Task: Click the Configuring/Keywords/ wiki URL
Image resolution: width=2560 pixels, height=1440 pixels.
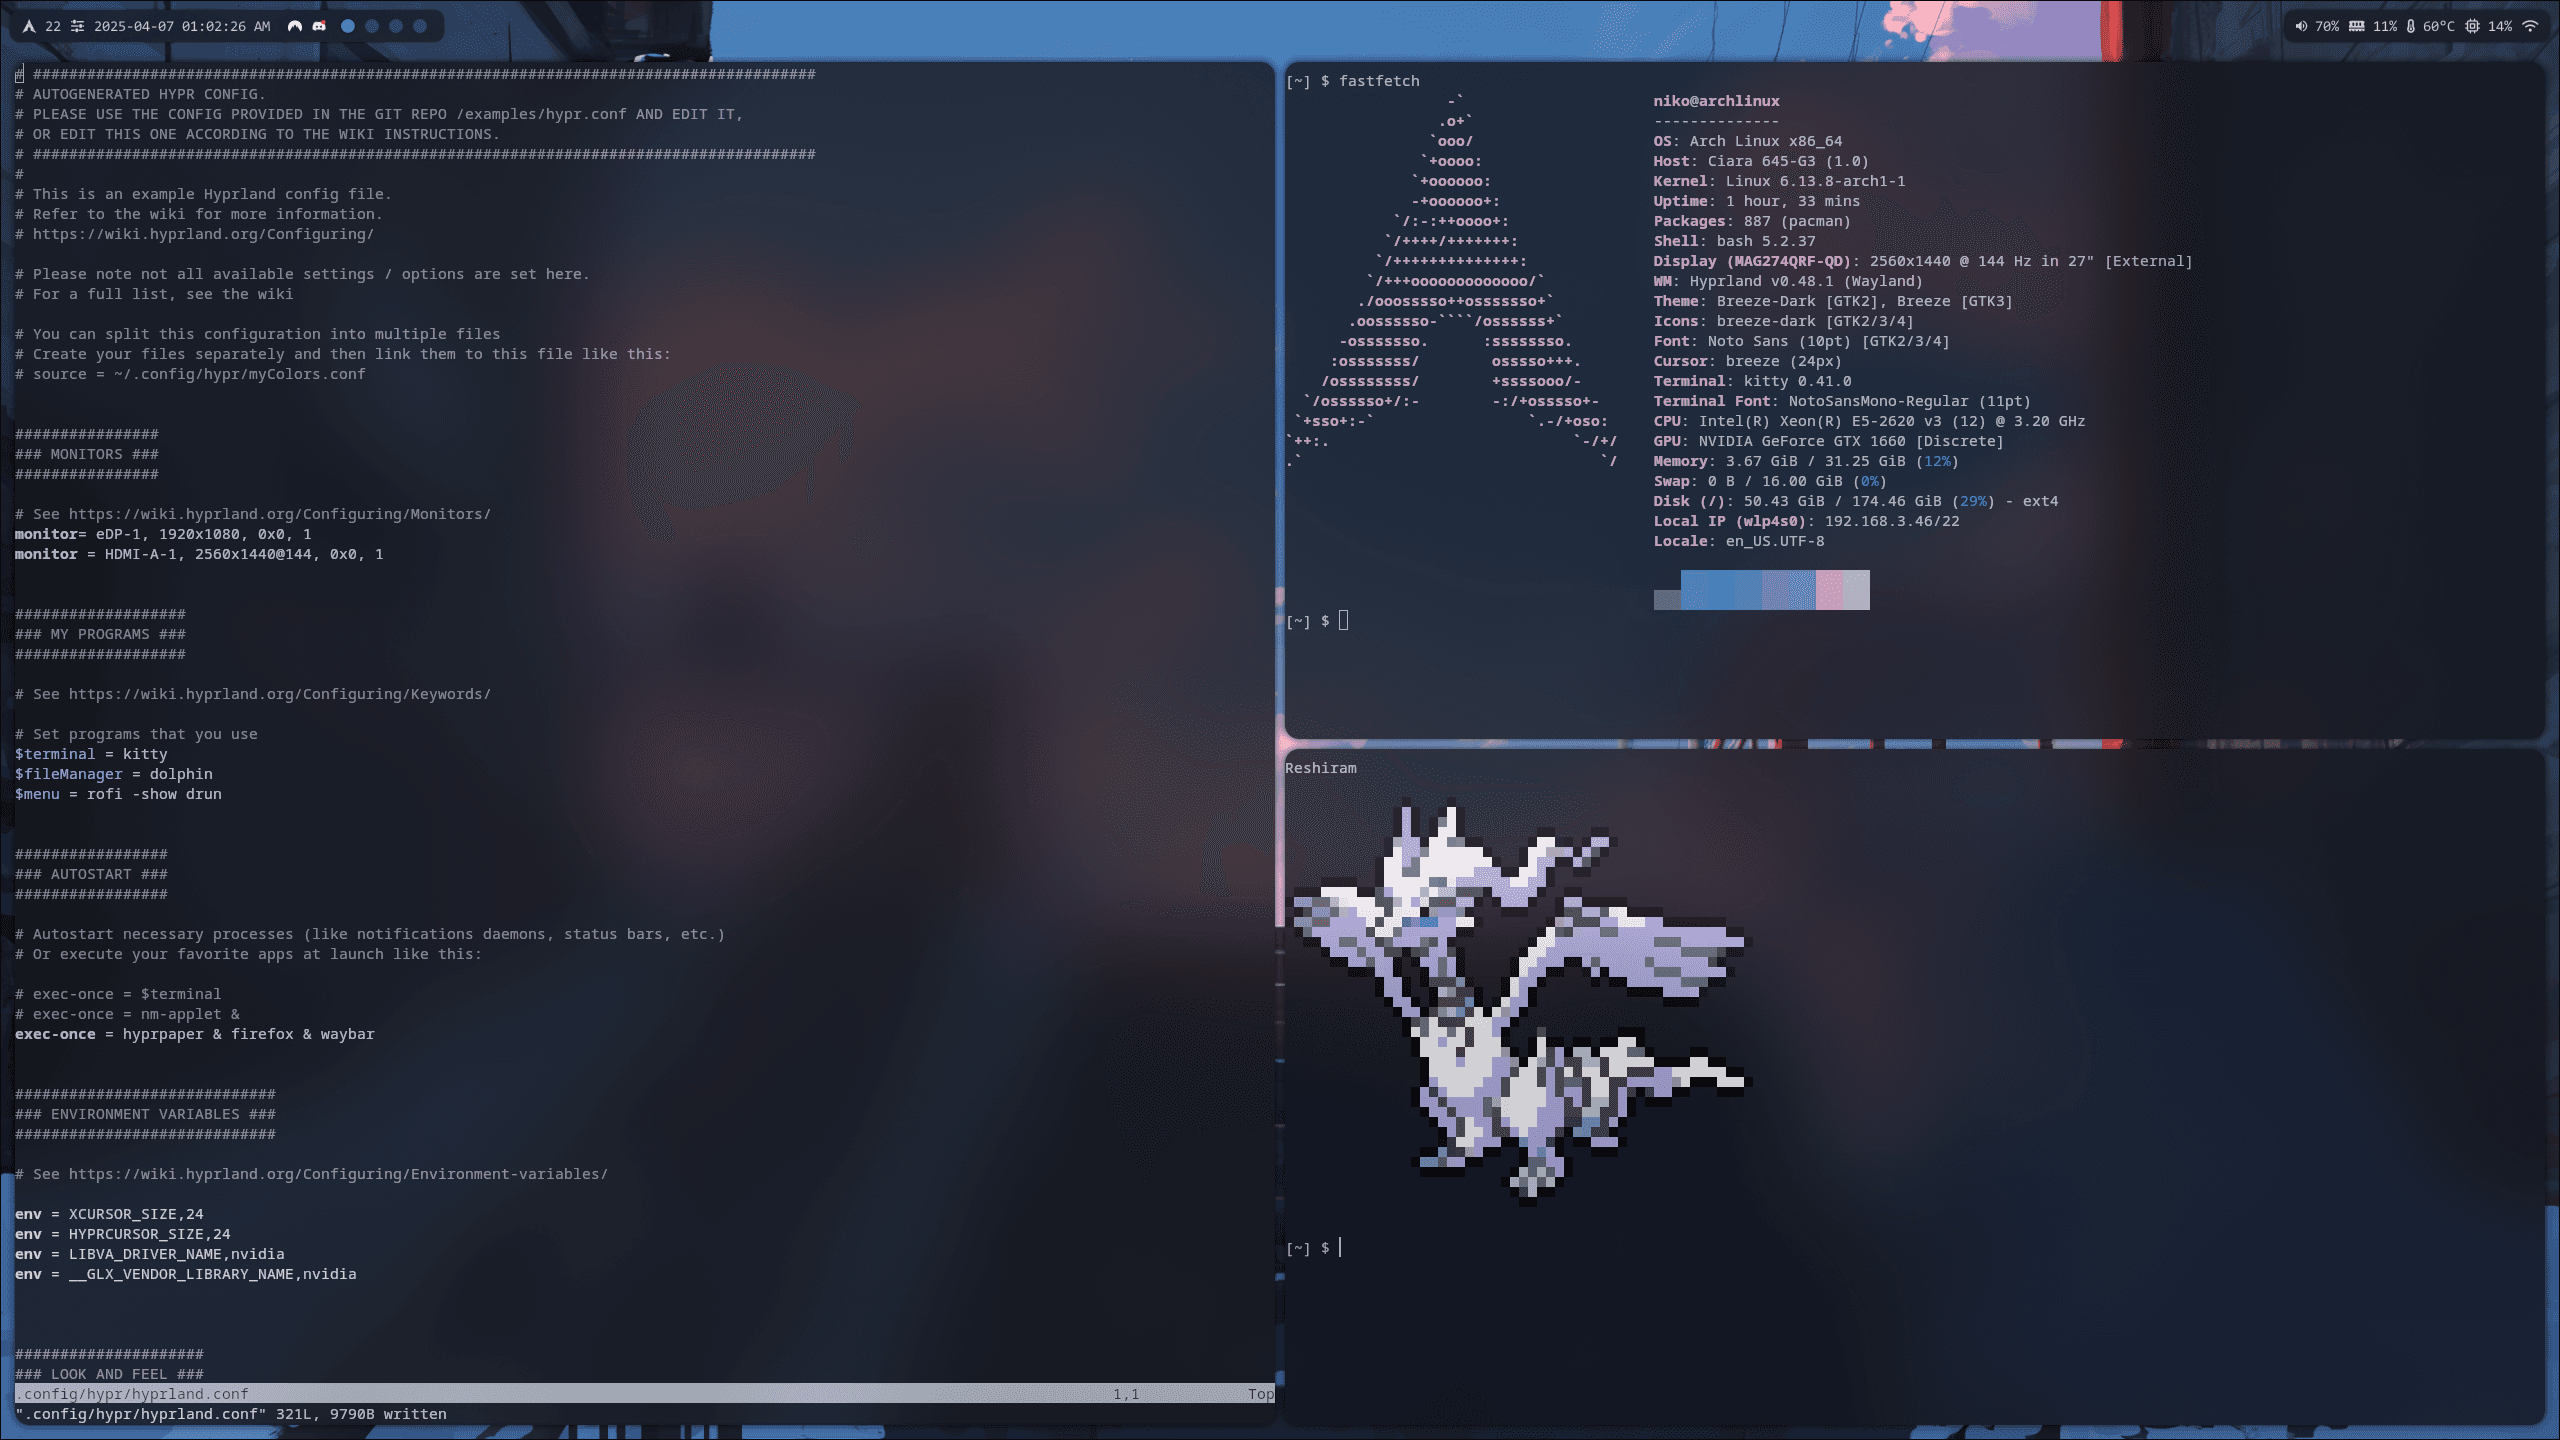Action: 280,694
